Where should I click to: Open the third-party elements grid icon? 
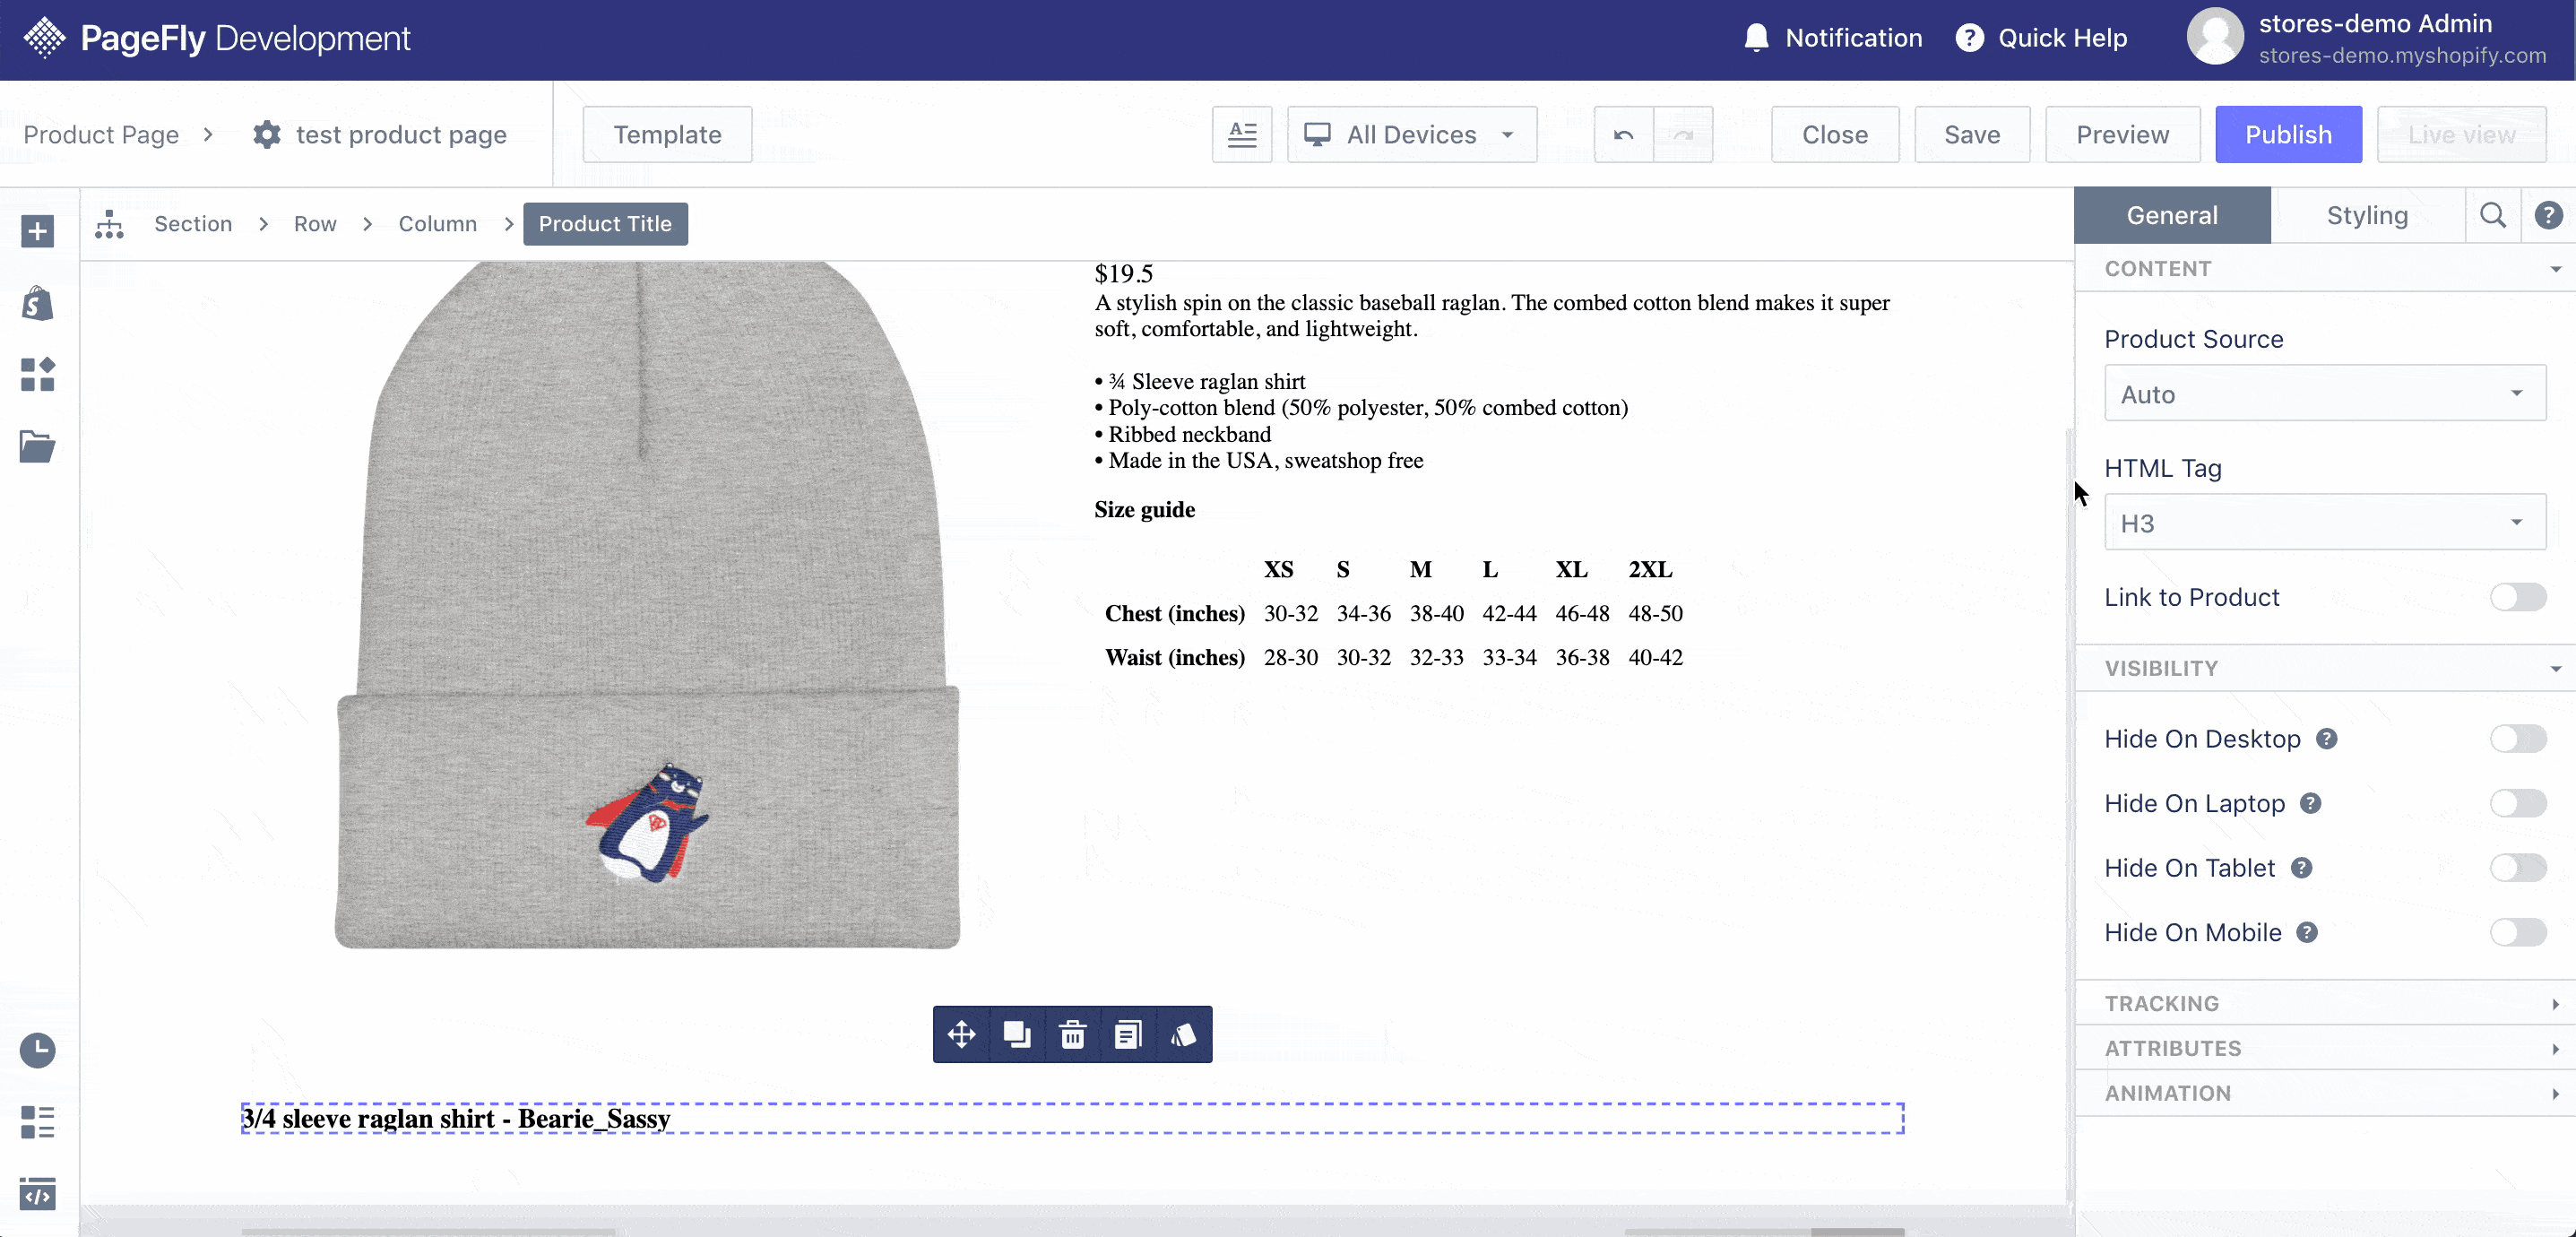(37, 375)
